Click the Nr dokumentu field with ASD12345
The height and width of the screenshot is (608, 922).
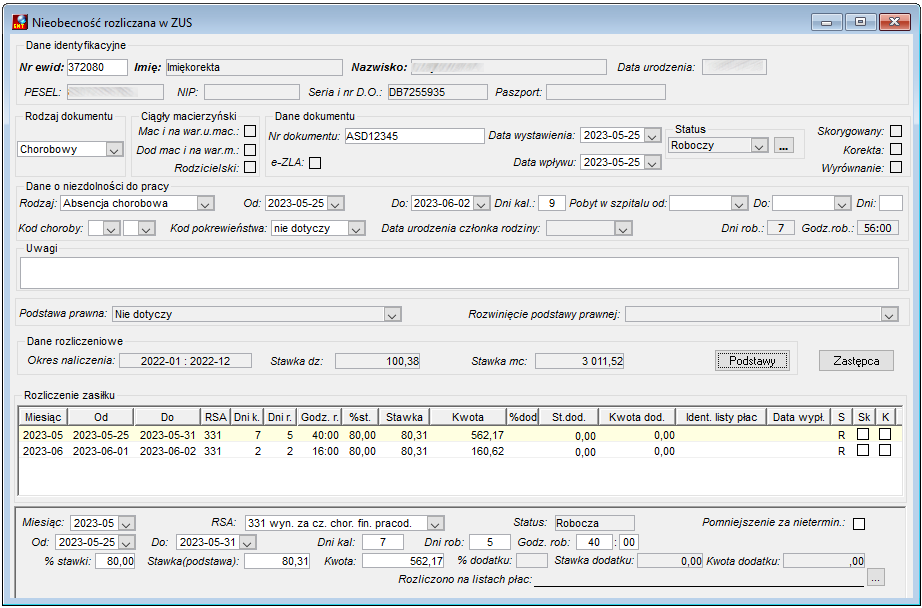[415, 136]
